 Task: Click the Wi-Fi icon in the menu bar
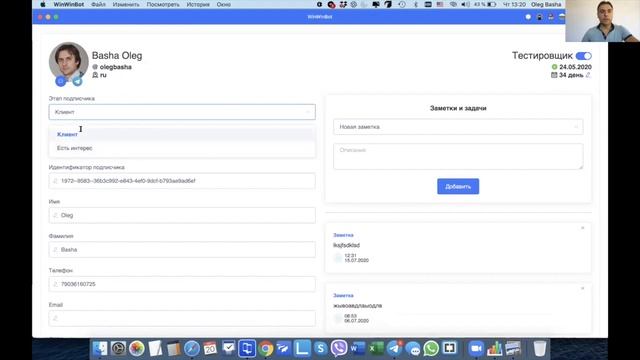click(453, 4)
